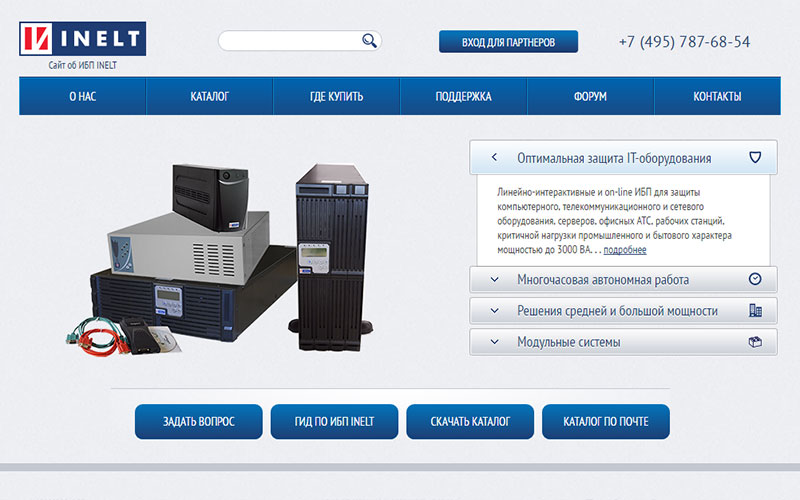Click 'Решения средней и большой мощности' text
This screenshot has height=500, width=800.
(617, 311)
